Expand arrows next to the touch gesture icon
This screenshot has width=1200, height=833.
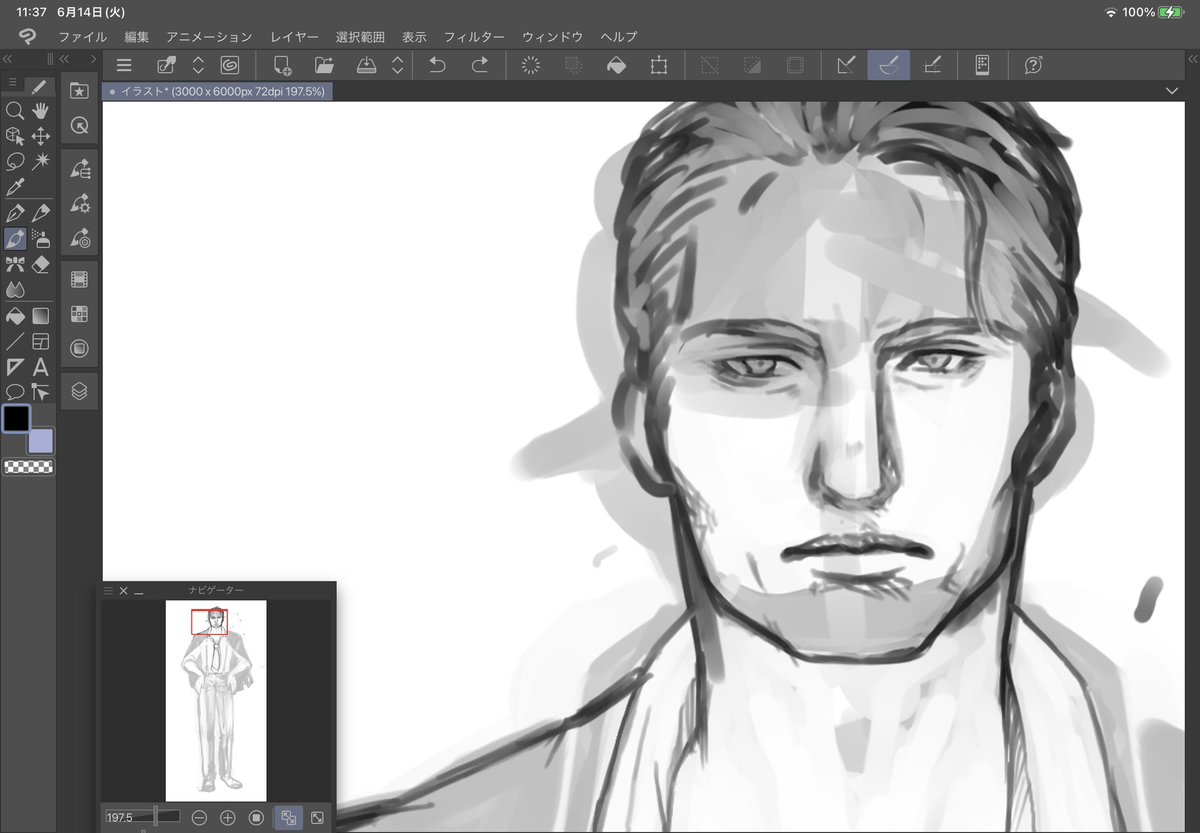coord(198,65)
